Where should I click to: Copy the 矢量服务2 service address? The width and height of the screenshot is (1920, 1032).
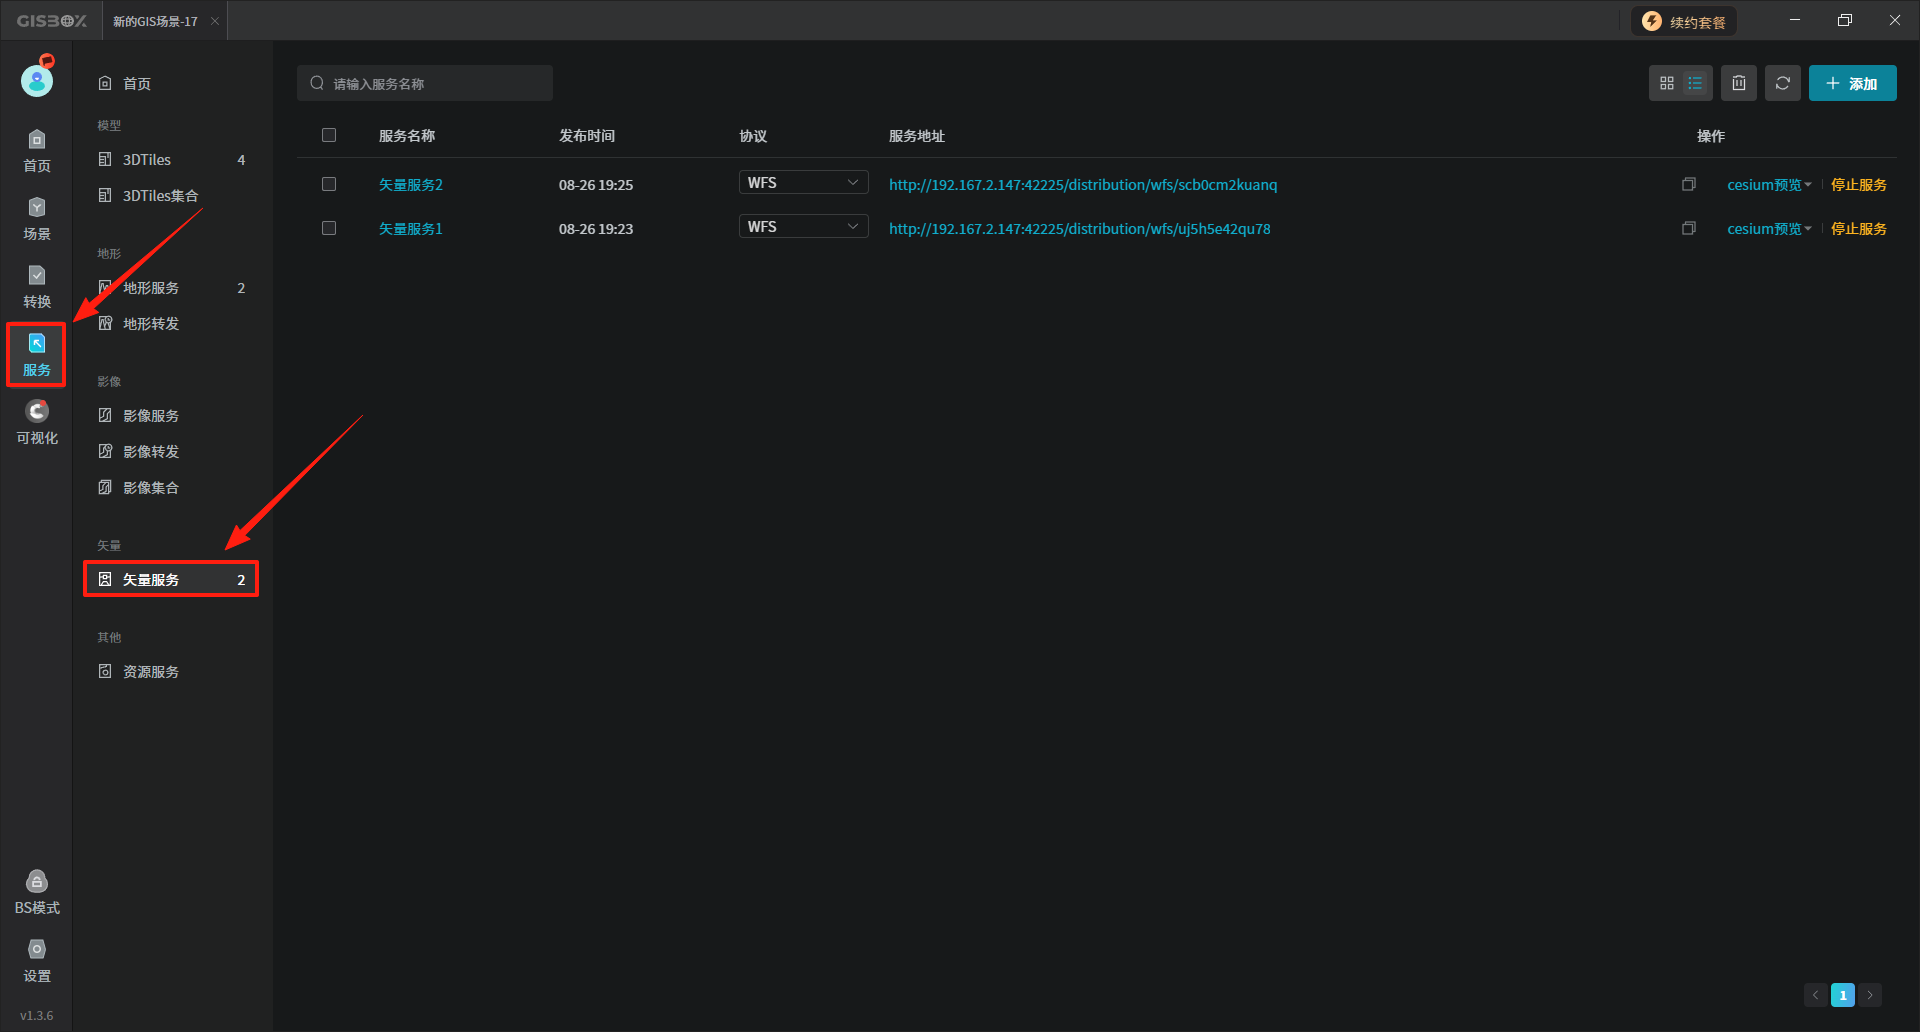[1688, 185]
